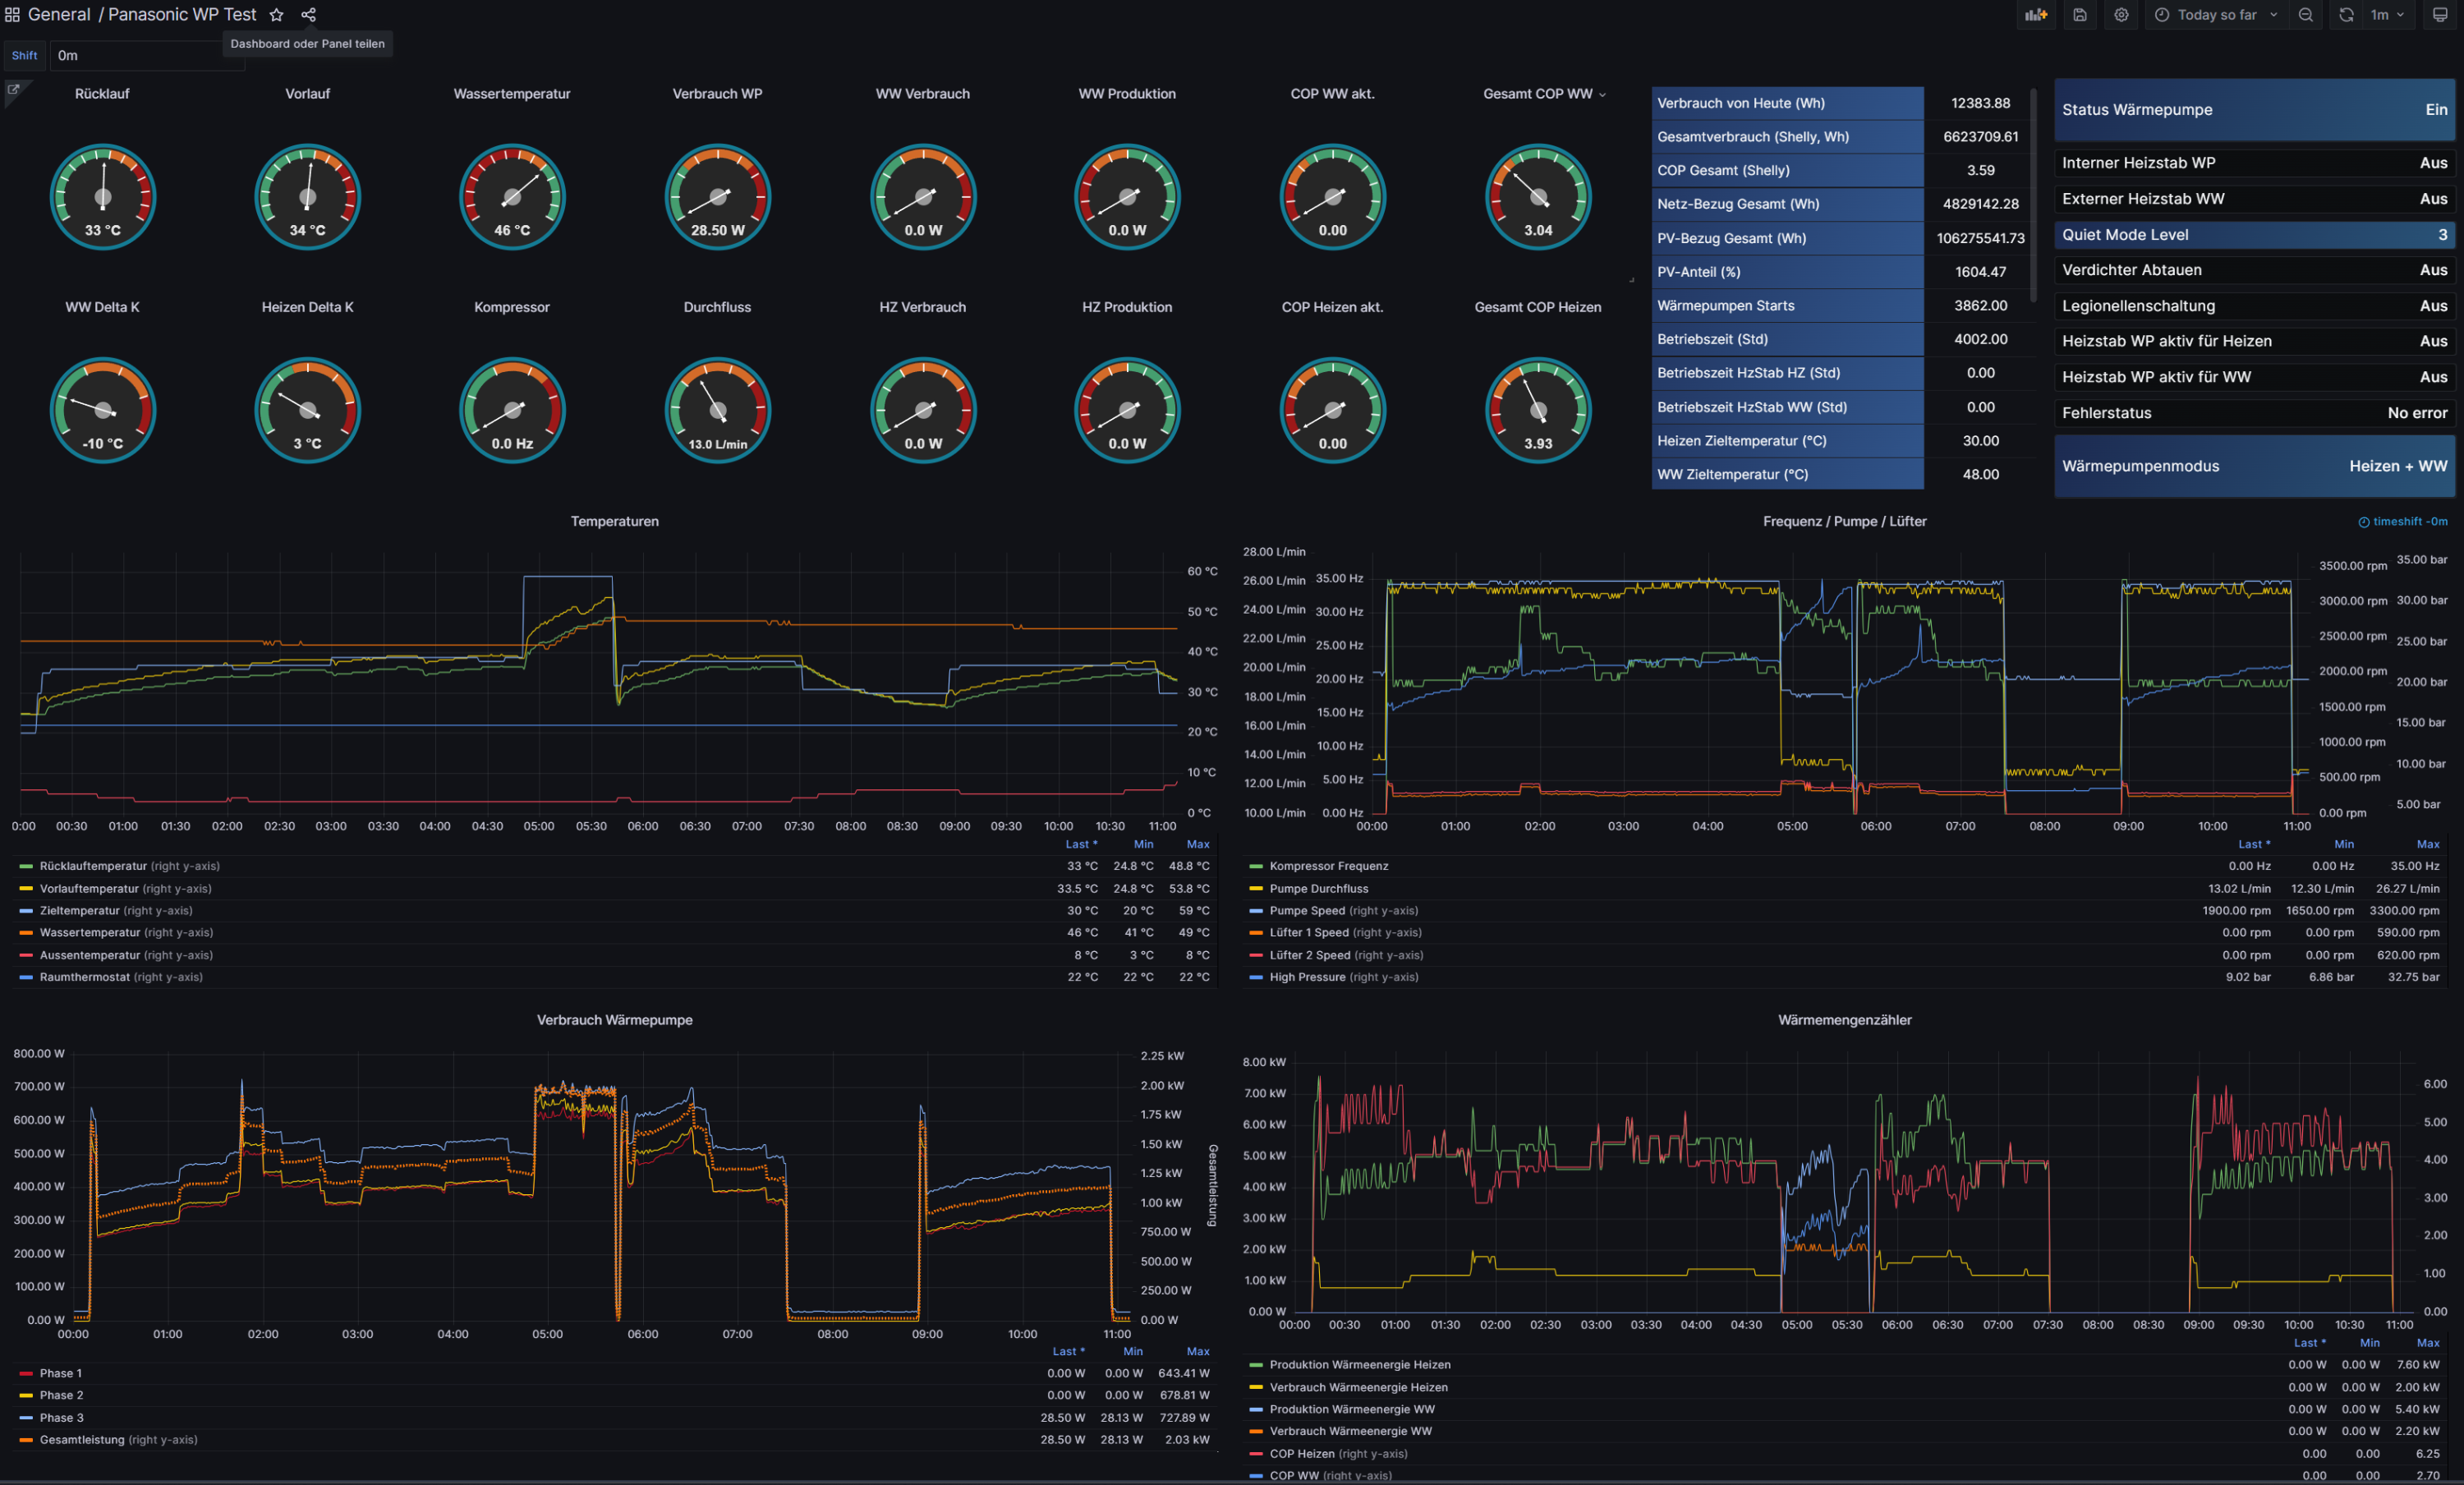The height and width of the screenshot is (1485, 2464).
Task: Open the Wärmemengenzähler panel title menu
Action: [1844, 1020]
